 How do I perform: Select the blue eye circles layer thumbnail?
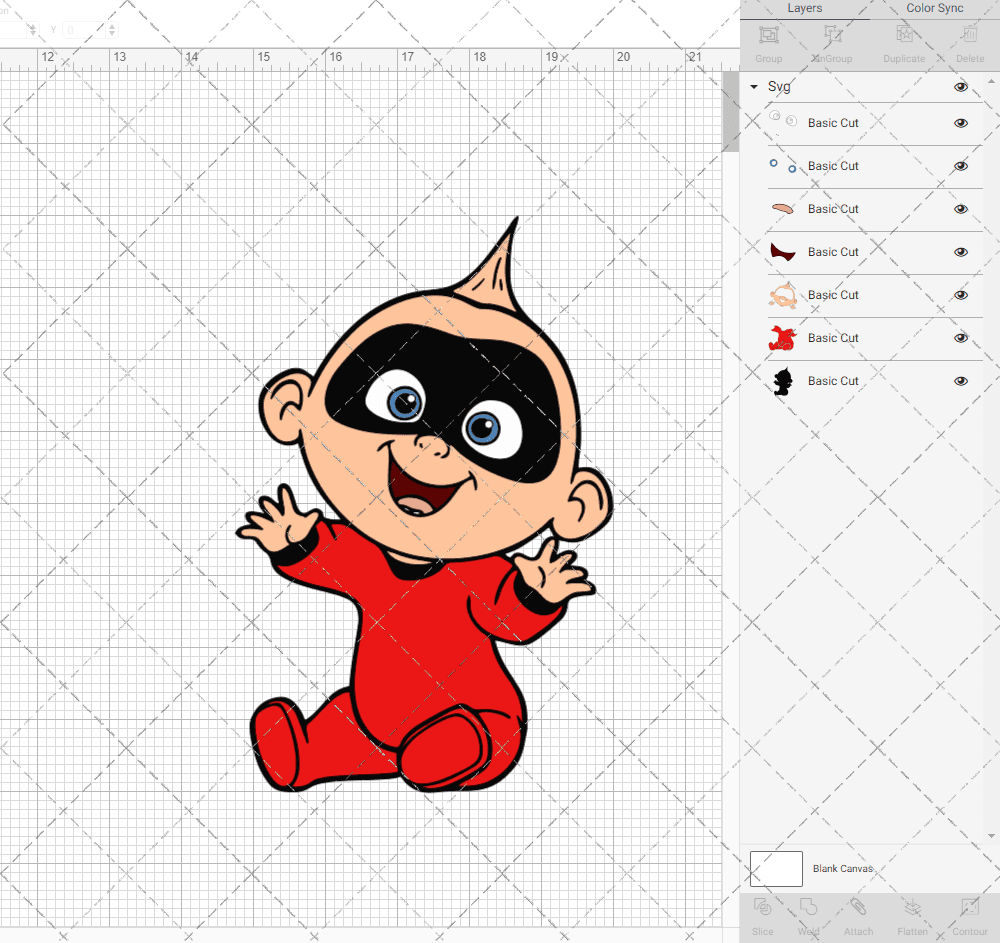pos(783,166)
